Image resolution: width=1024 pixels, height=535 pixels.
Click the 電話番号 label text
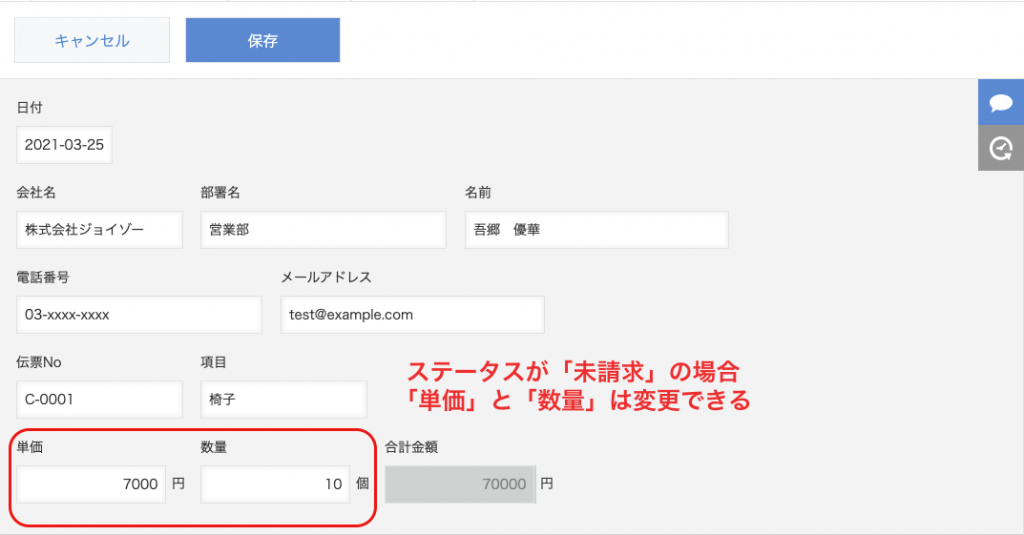43,278
